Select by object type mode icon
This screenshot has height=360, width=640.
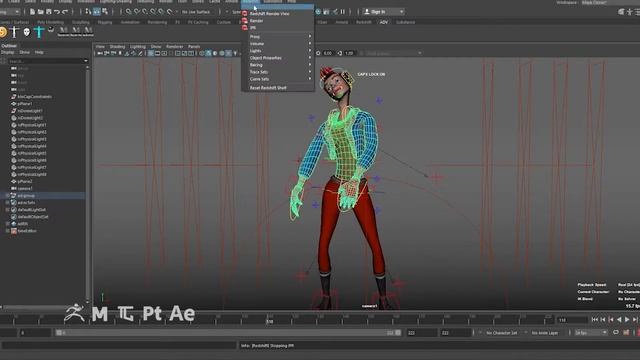[96, 12]
